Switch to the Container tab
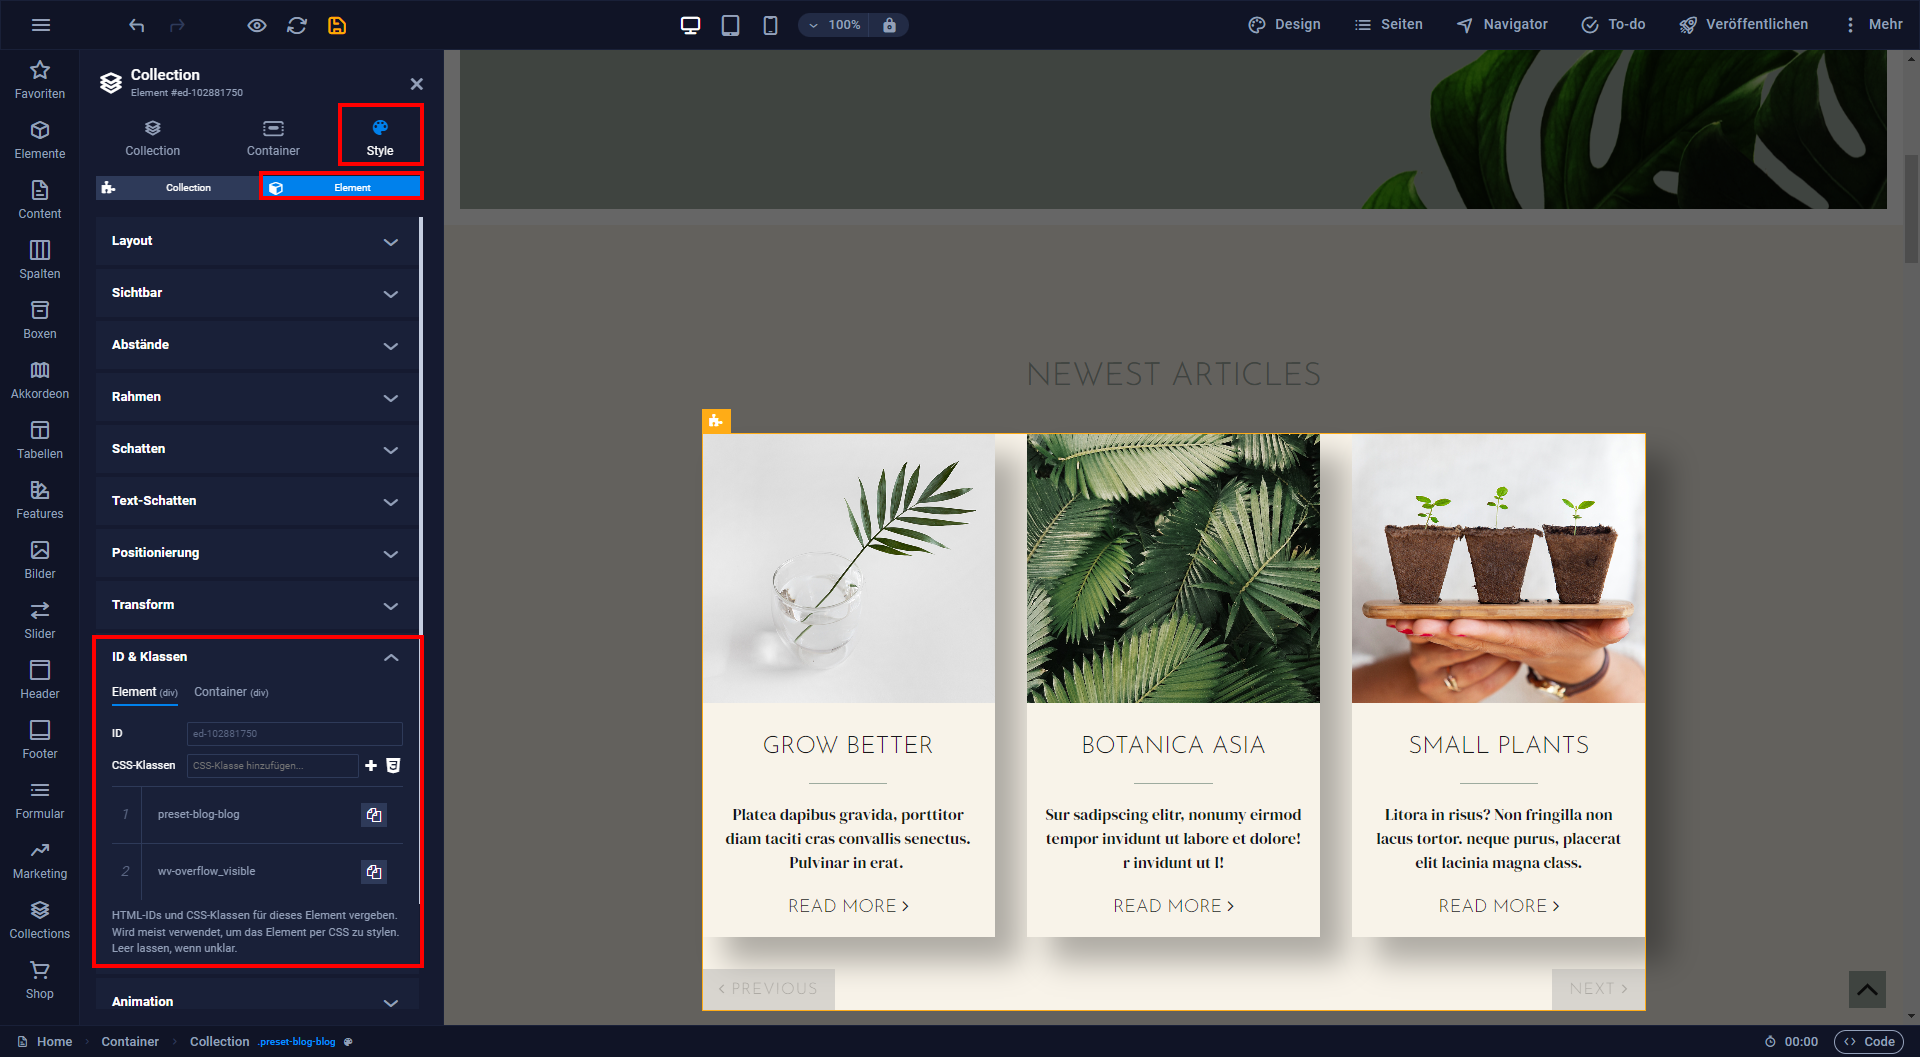1920x1057 pixels. pos(273,138)
